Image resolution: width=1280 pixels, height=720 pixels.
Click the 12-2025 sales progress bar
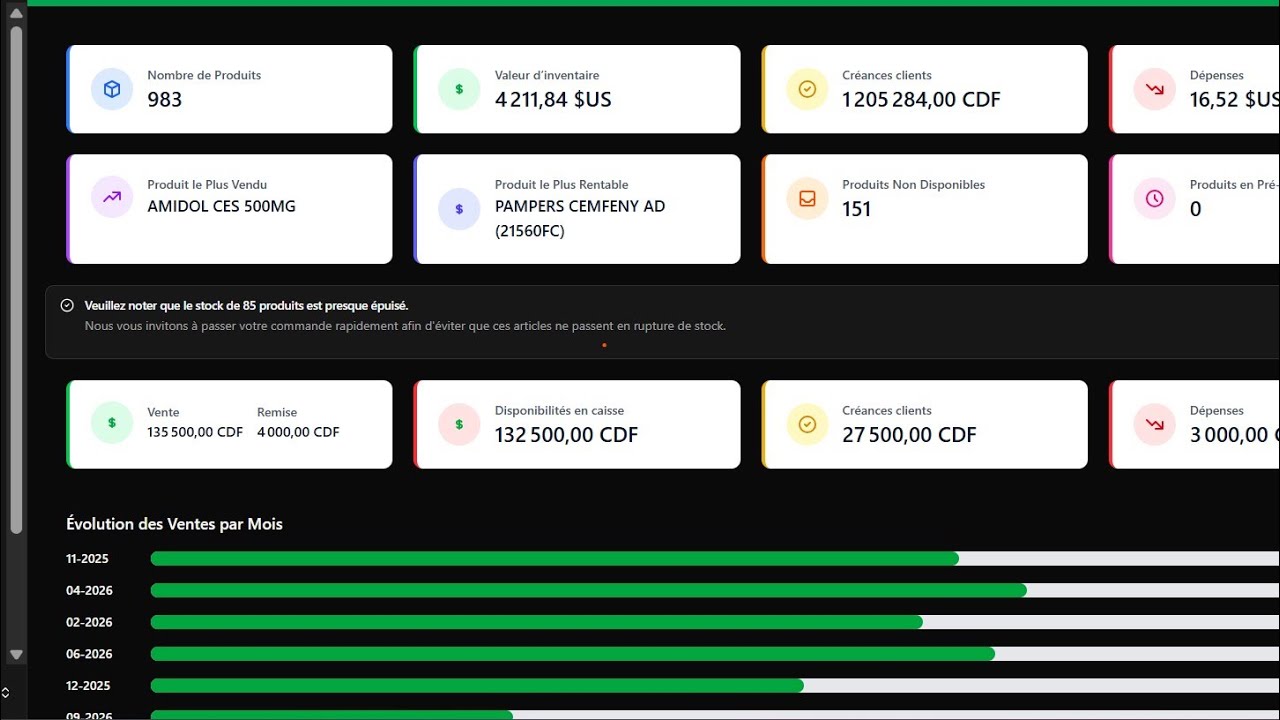point(715,686)
